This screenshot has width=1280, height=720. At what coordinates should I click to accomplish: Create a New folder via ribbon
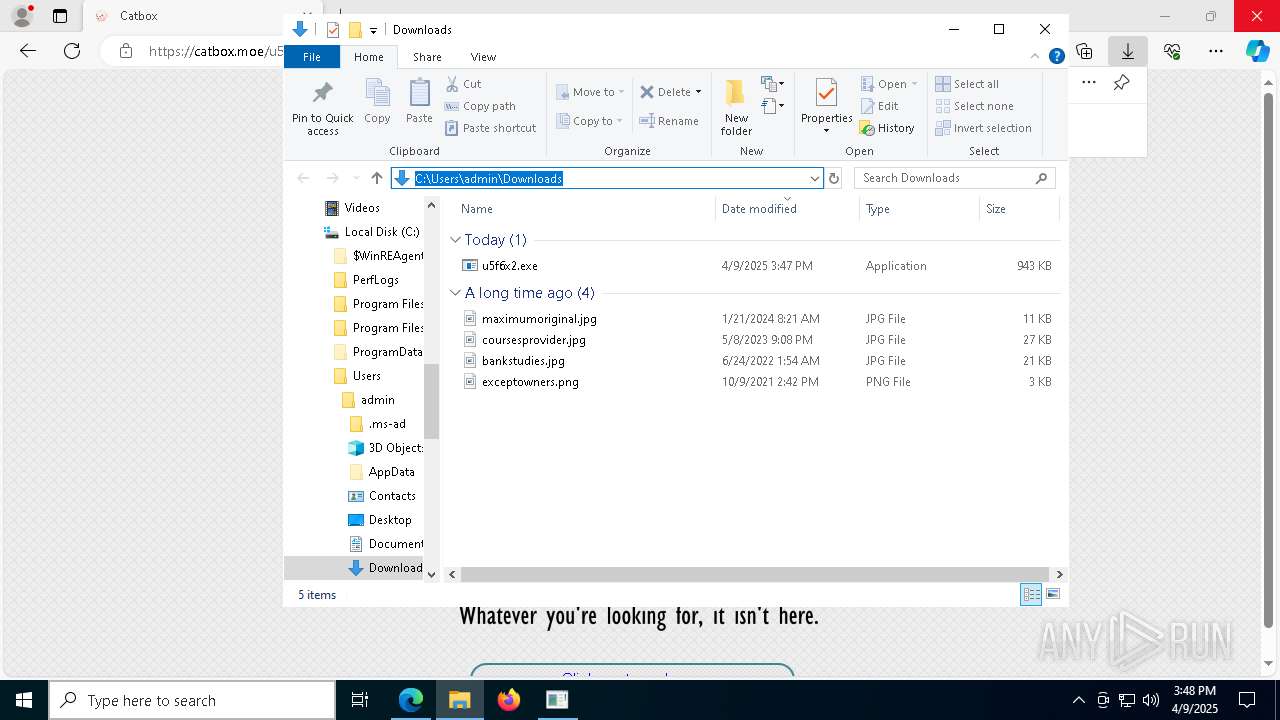pos(736,108)
